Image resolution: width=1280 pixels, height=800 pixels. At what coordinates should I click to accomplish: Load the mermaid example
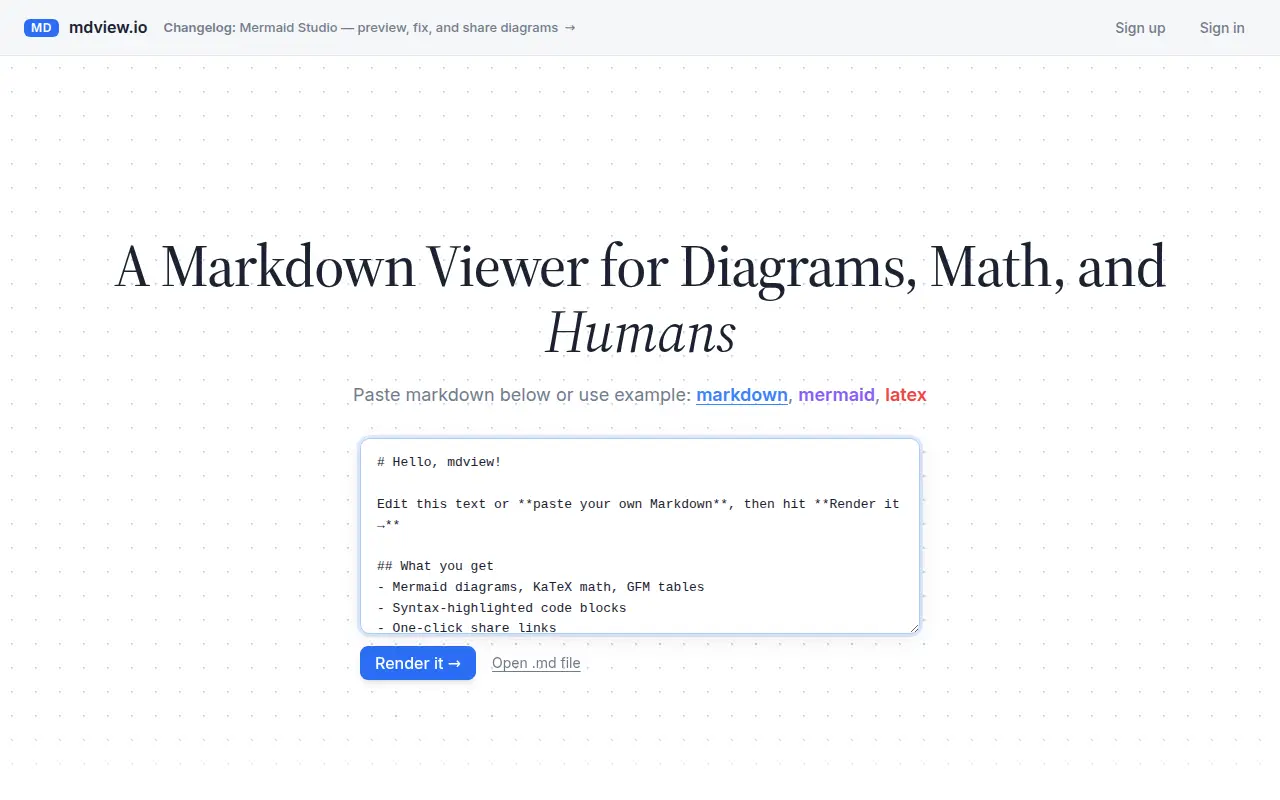[836, 395]
